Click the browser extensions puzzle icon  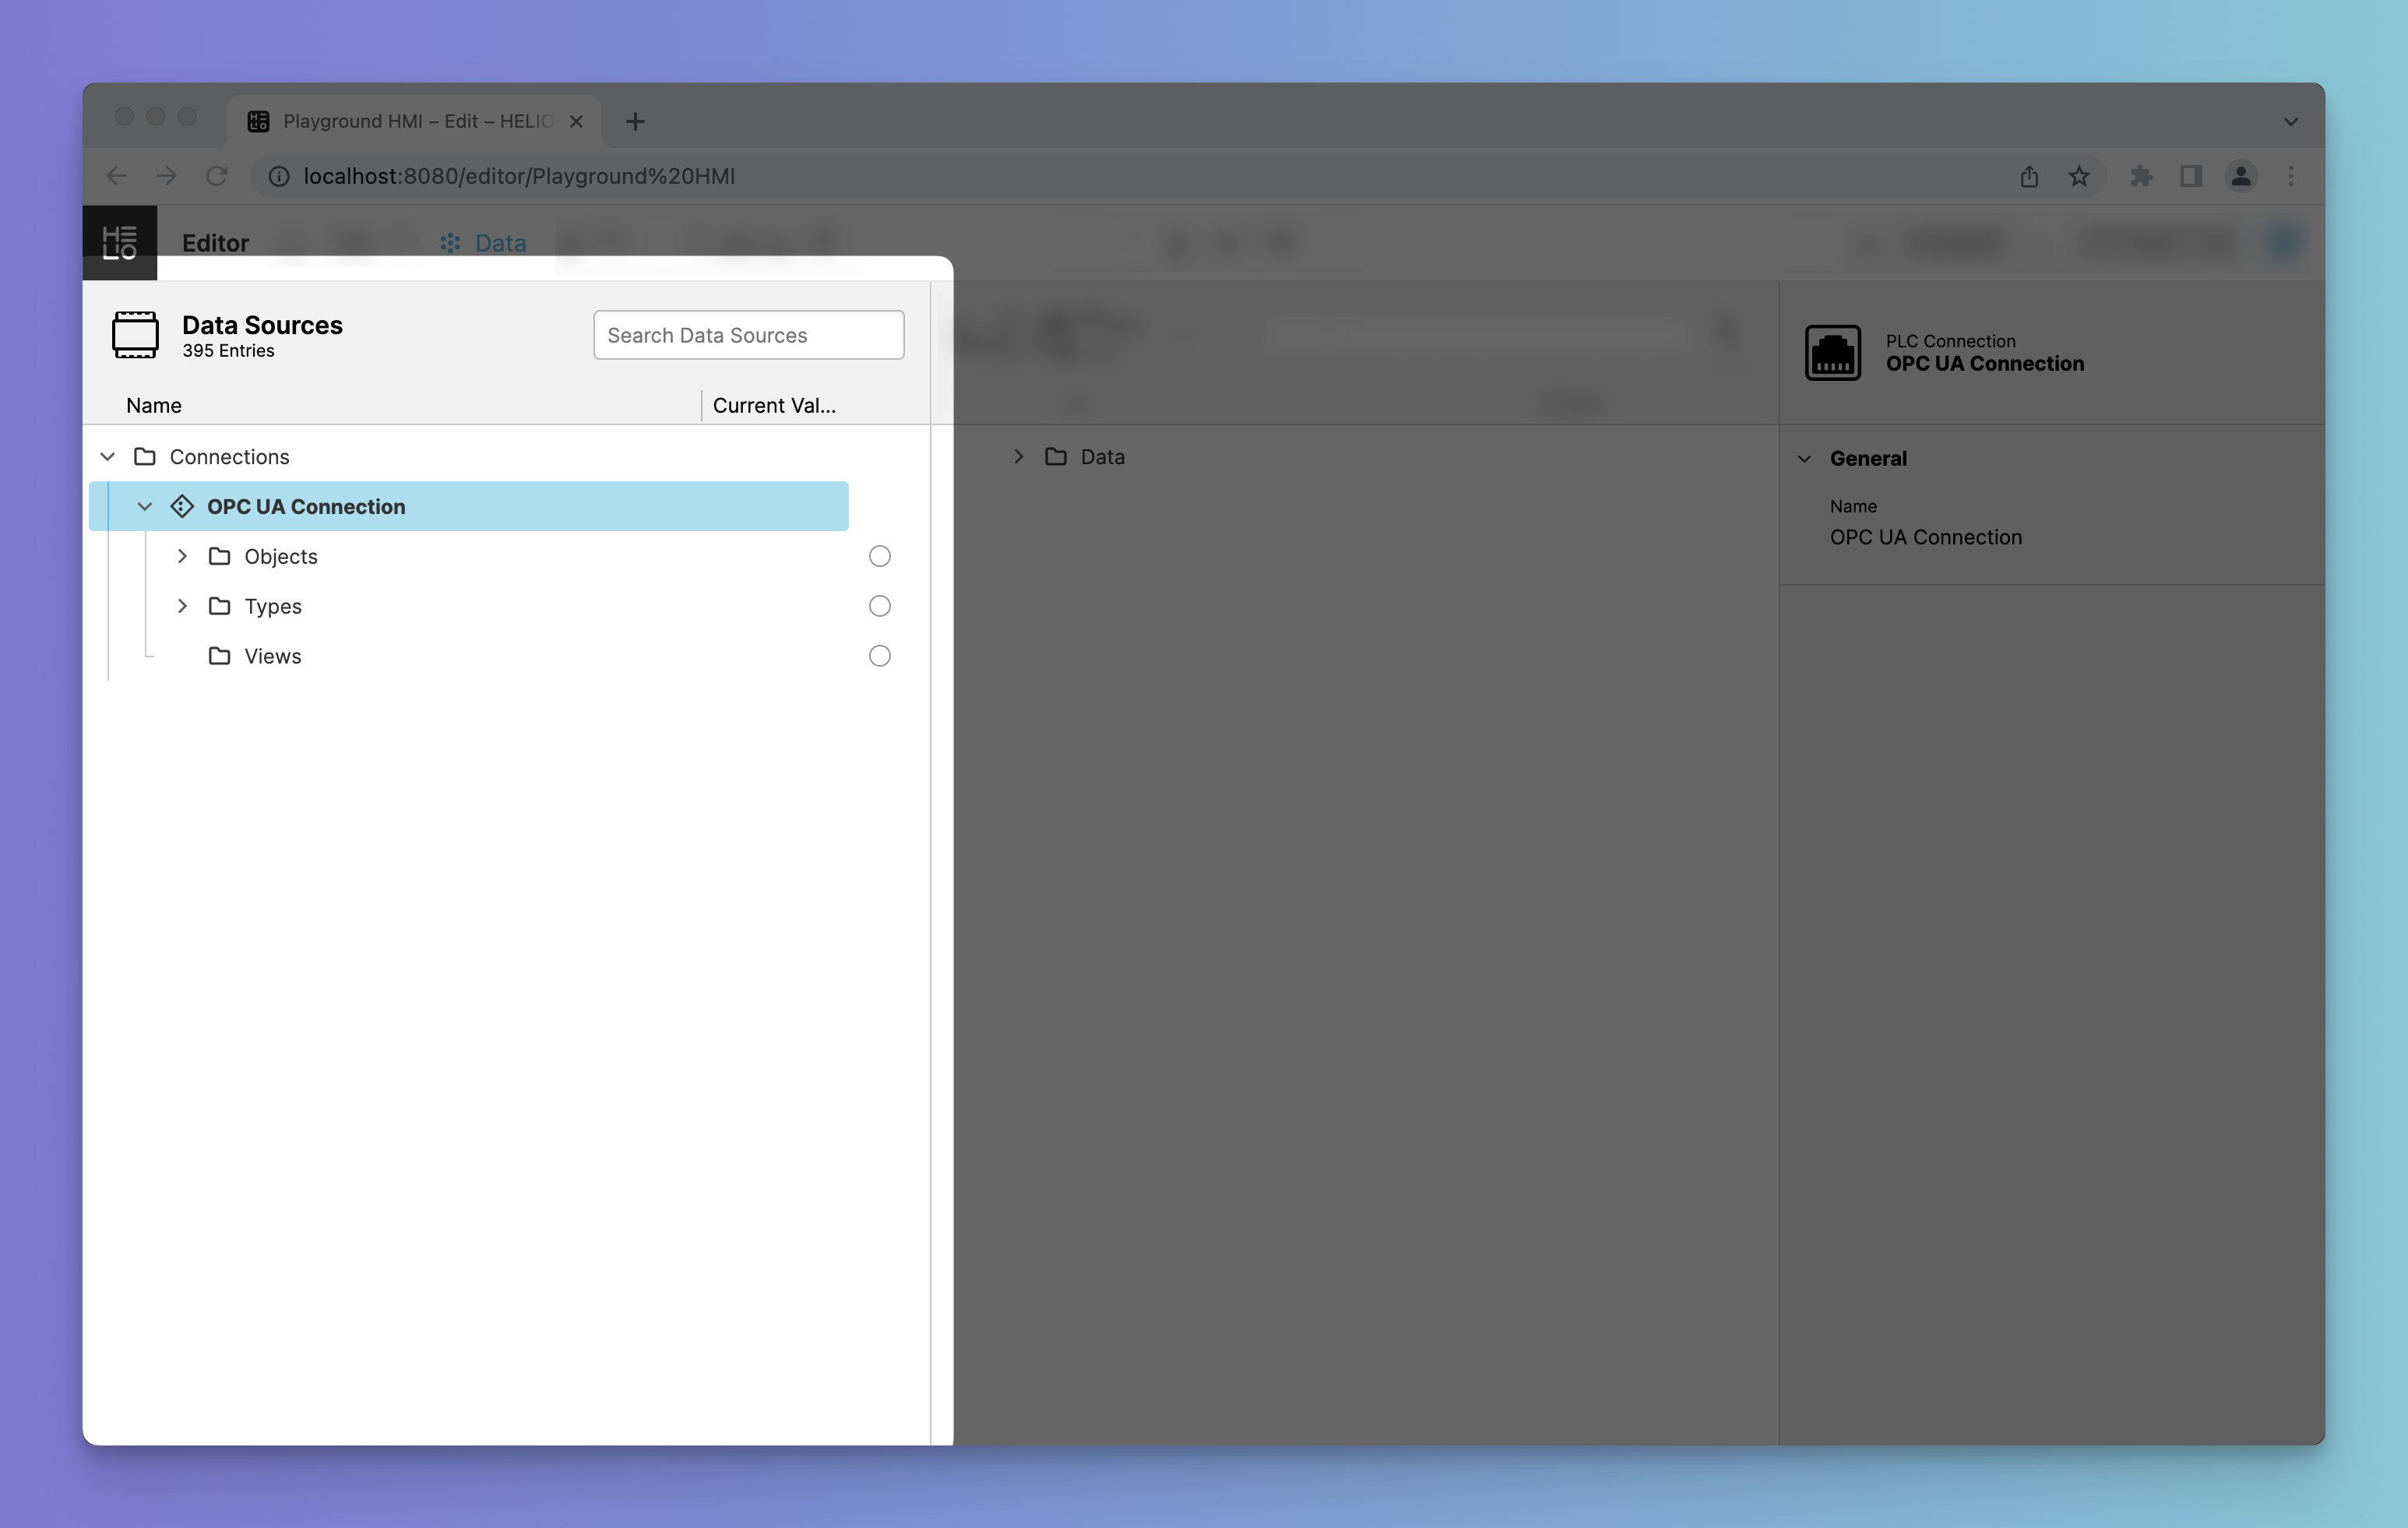(x=2140, y=176)
